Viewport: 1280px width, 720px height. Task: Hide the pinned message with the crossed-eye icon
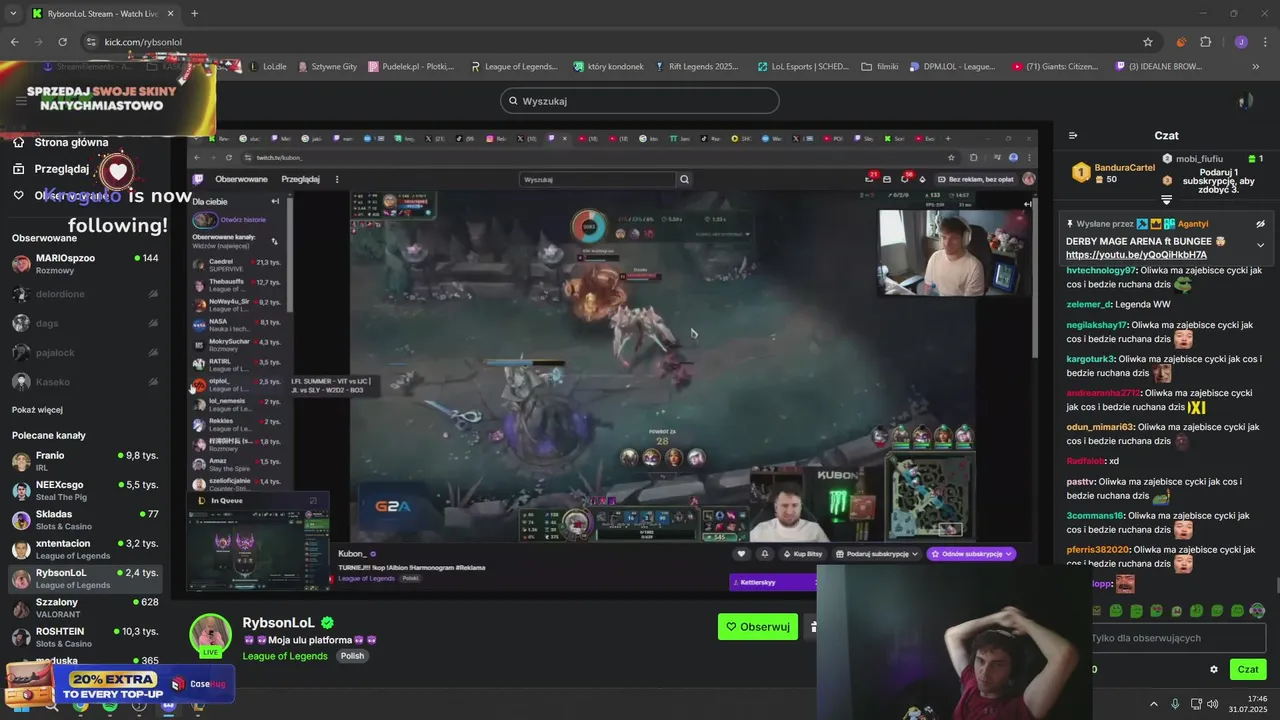tap(1260, 224)
